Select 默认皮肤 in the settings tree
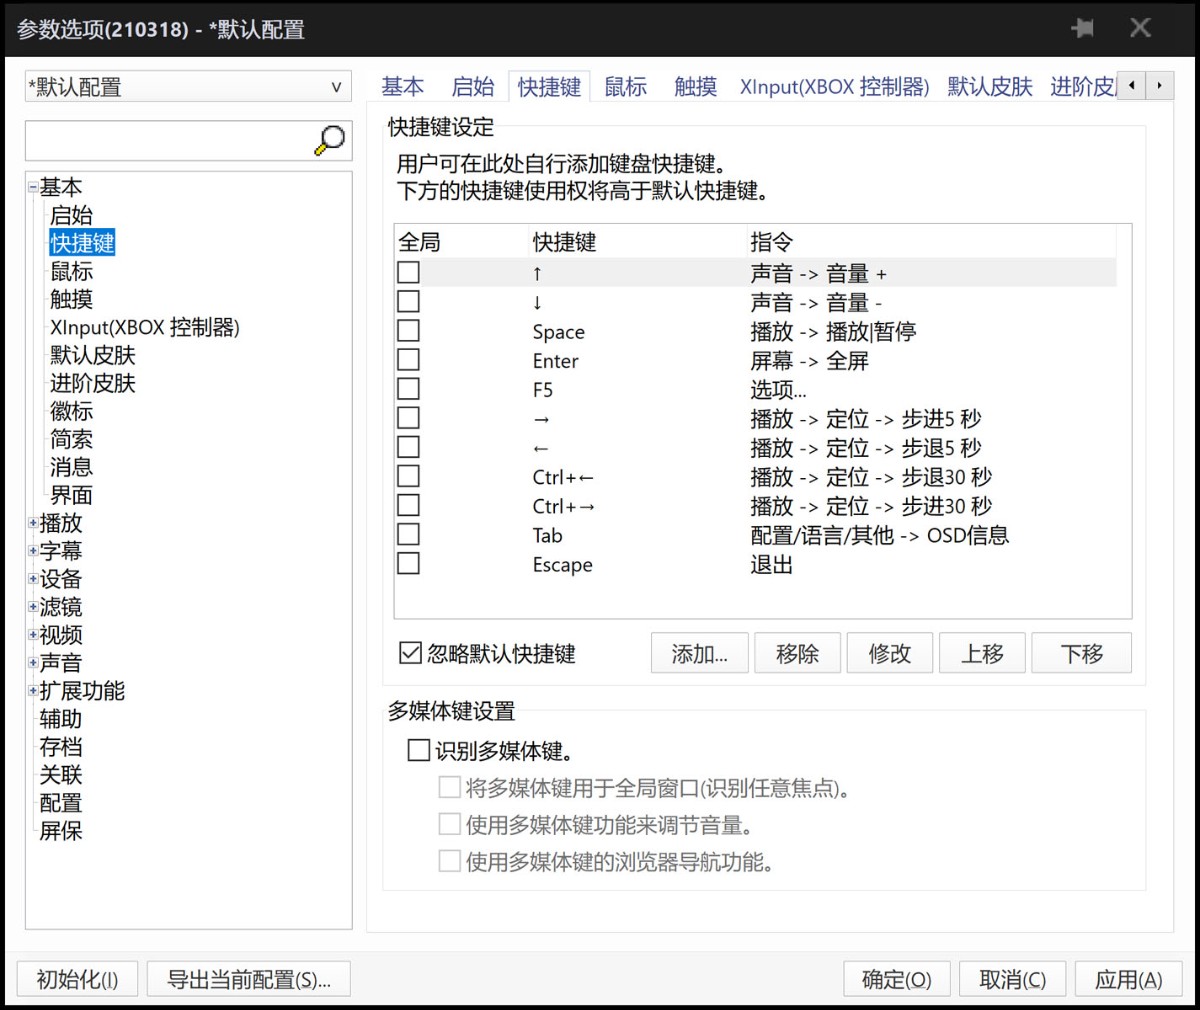Viewport: 1200px width, 1010px height. (x=93, y=355)
